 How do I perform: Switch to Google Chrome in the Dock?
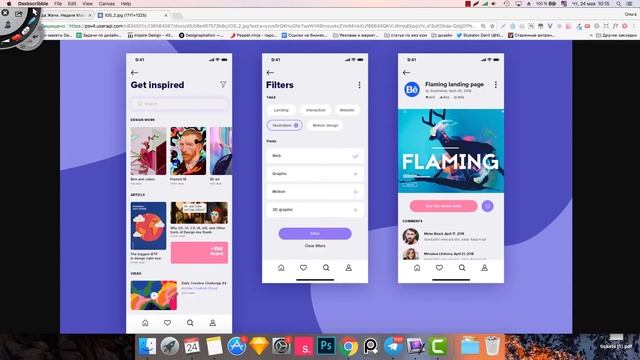click(x=348, y=346)
